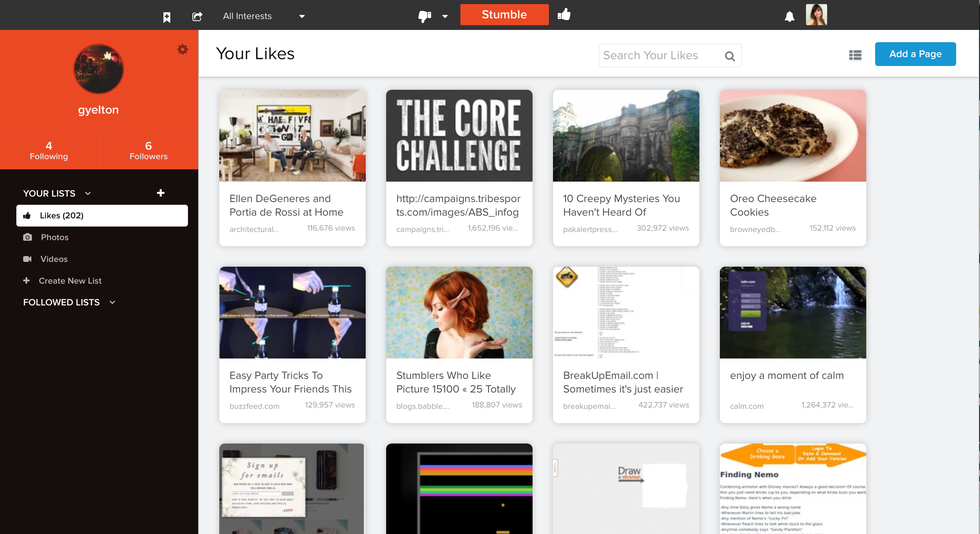Click Create New List link
This screenshot has height=534, width=980.
pos(69,281)
